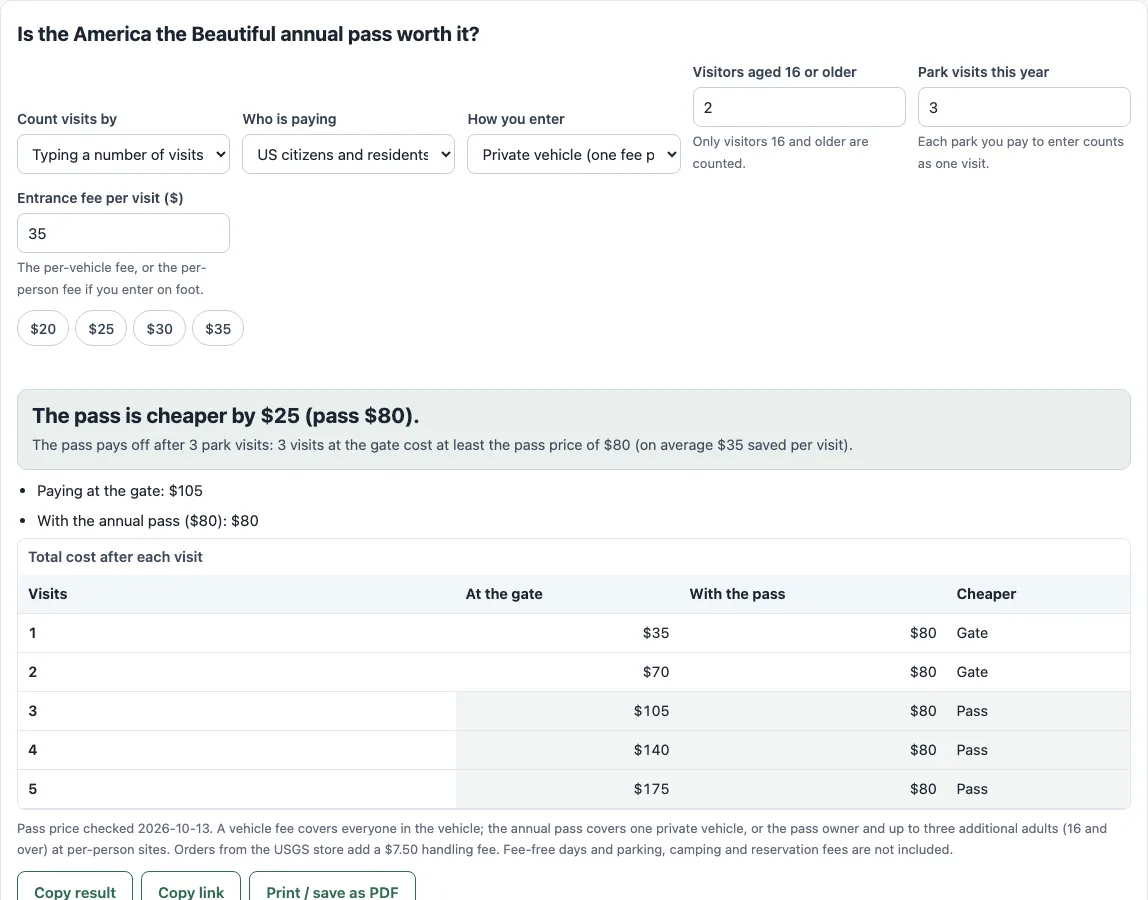Click the 'The per-vehicle fee' hint text

click(x=111, y=278)
